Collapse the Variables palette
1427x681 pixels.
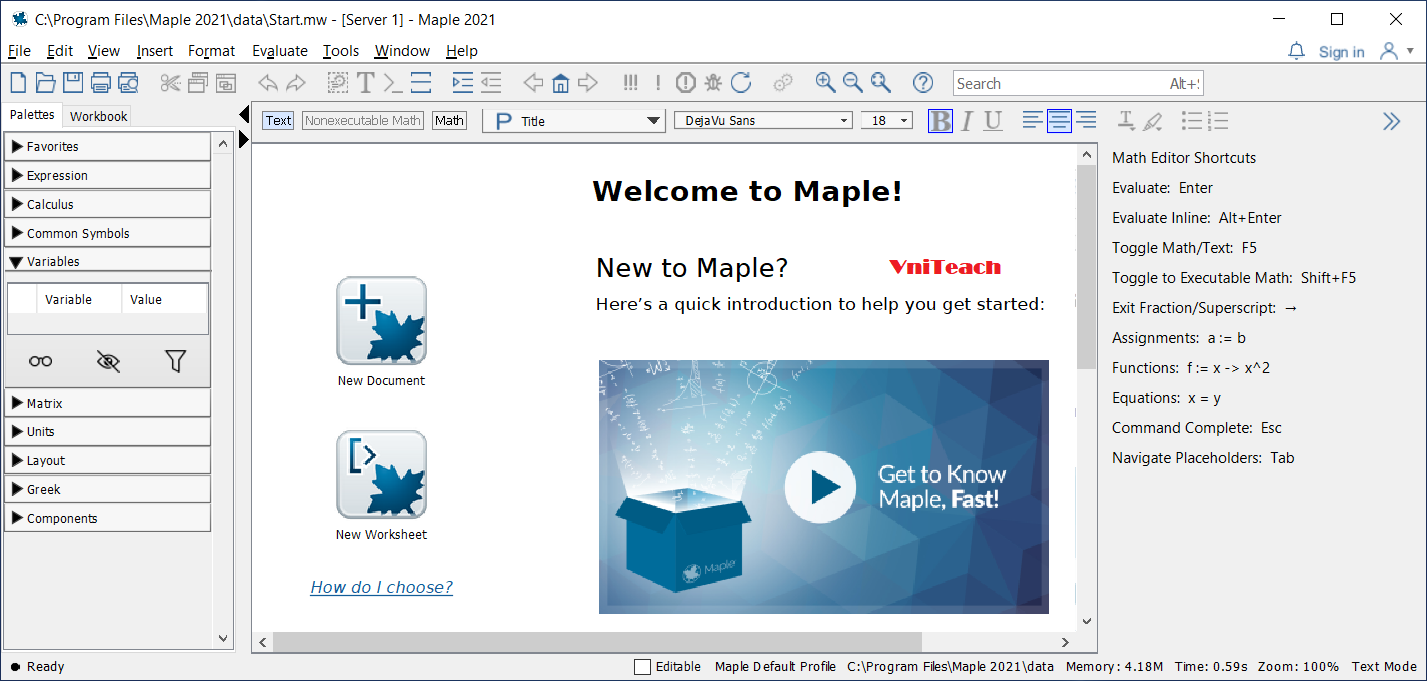(x=107, y=261)
